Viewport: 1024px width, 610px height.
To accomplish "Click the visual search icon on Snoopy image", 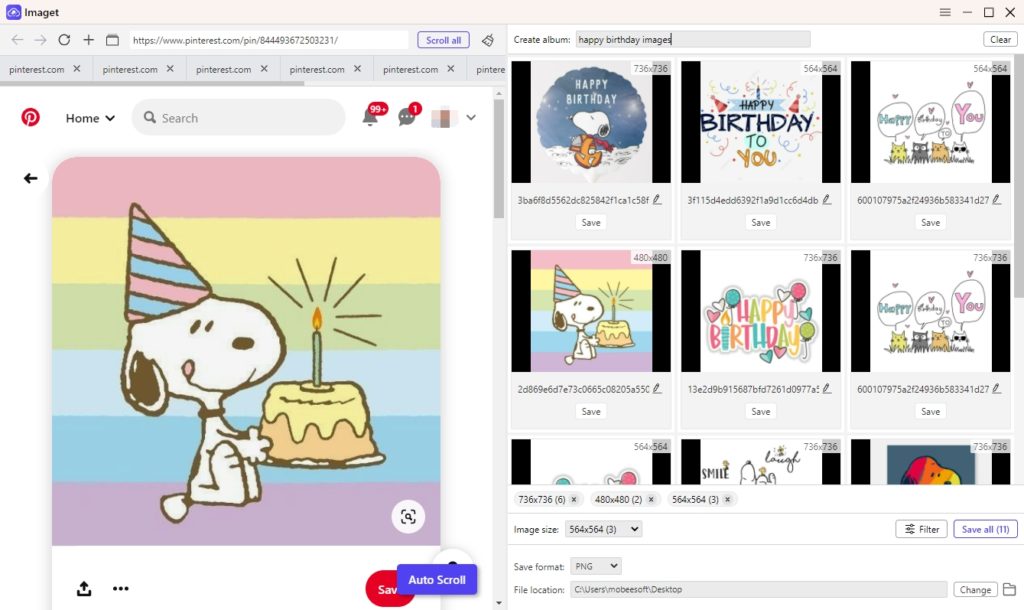I will [x=408, y=516].
